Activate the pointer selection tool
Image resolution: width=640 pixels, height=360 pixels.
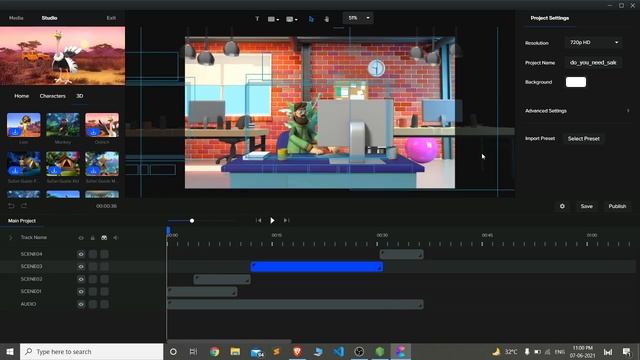click(311, 19)
